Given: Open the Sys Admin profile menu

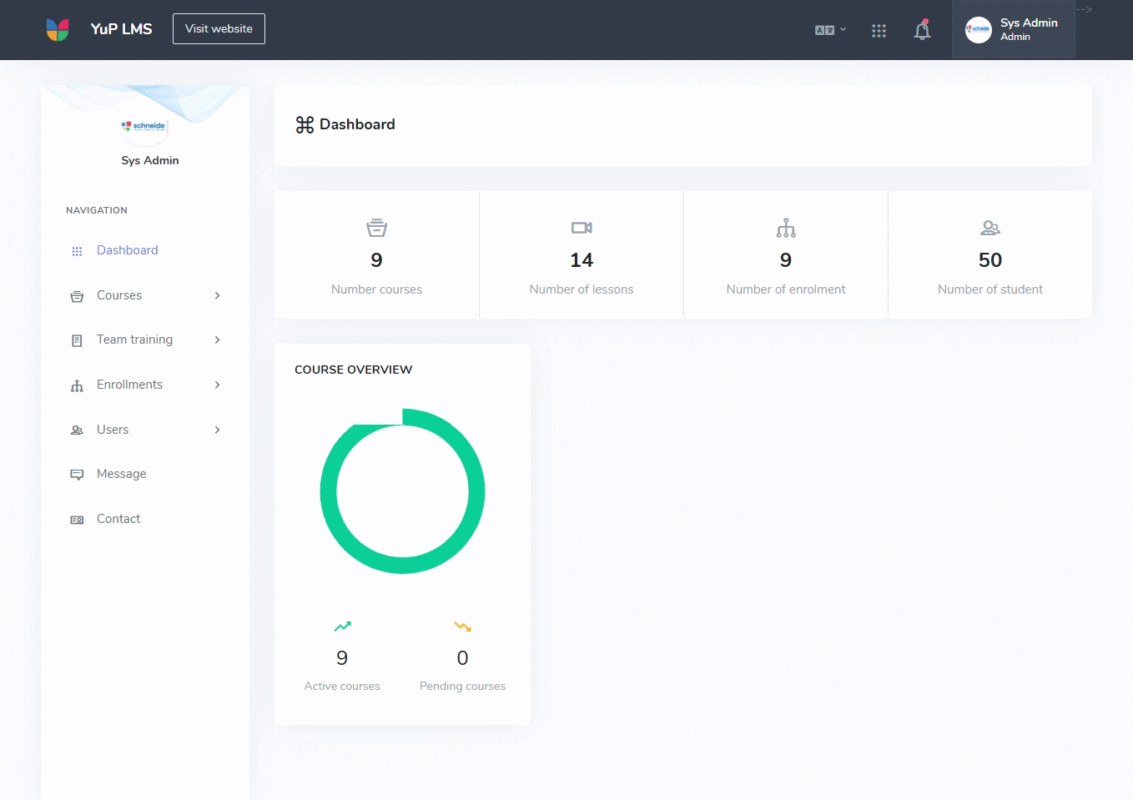Looking at the screenshot, I should click(1013, 30).
